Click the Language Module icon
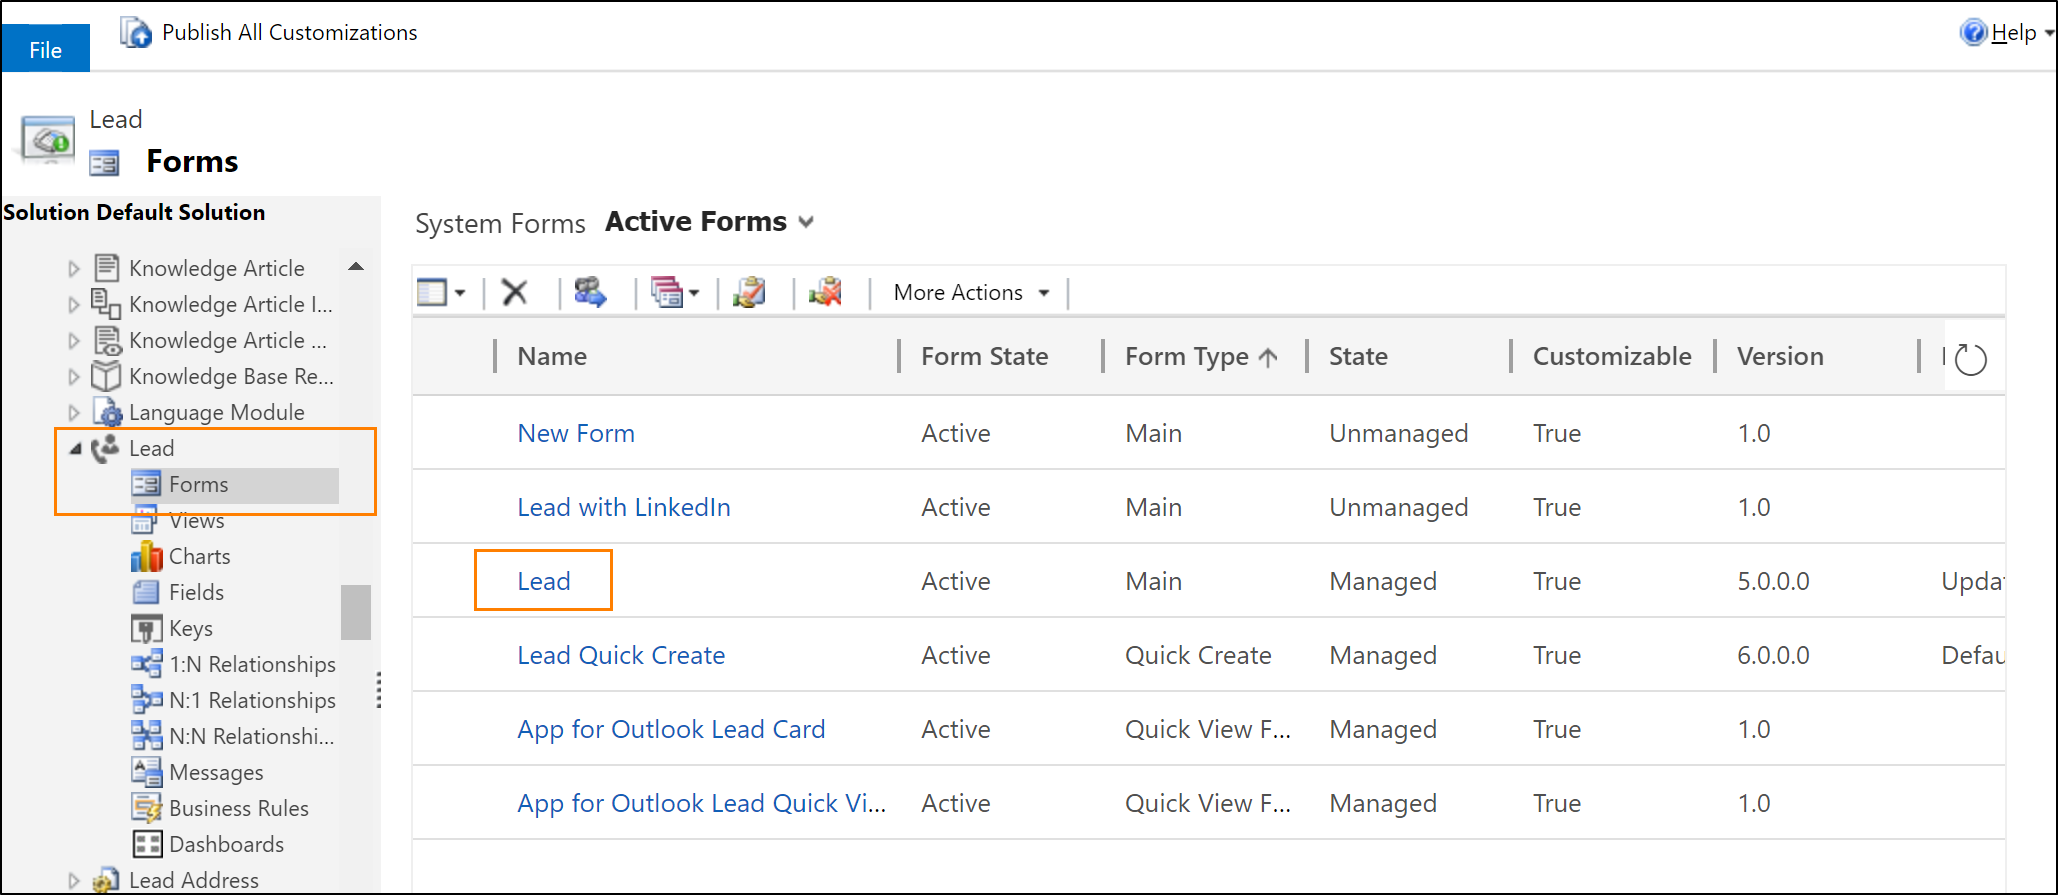Image resolution: width=2058 pixels, height=895 pixels. click(x=107, y=413)
